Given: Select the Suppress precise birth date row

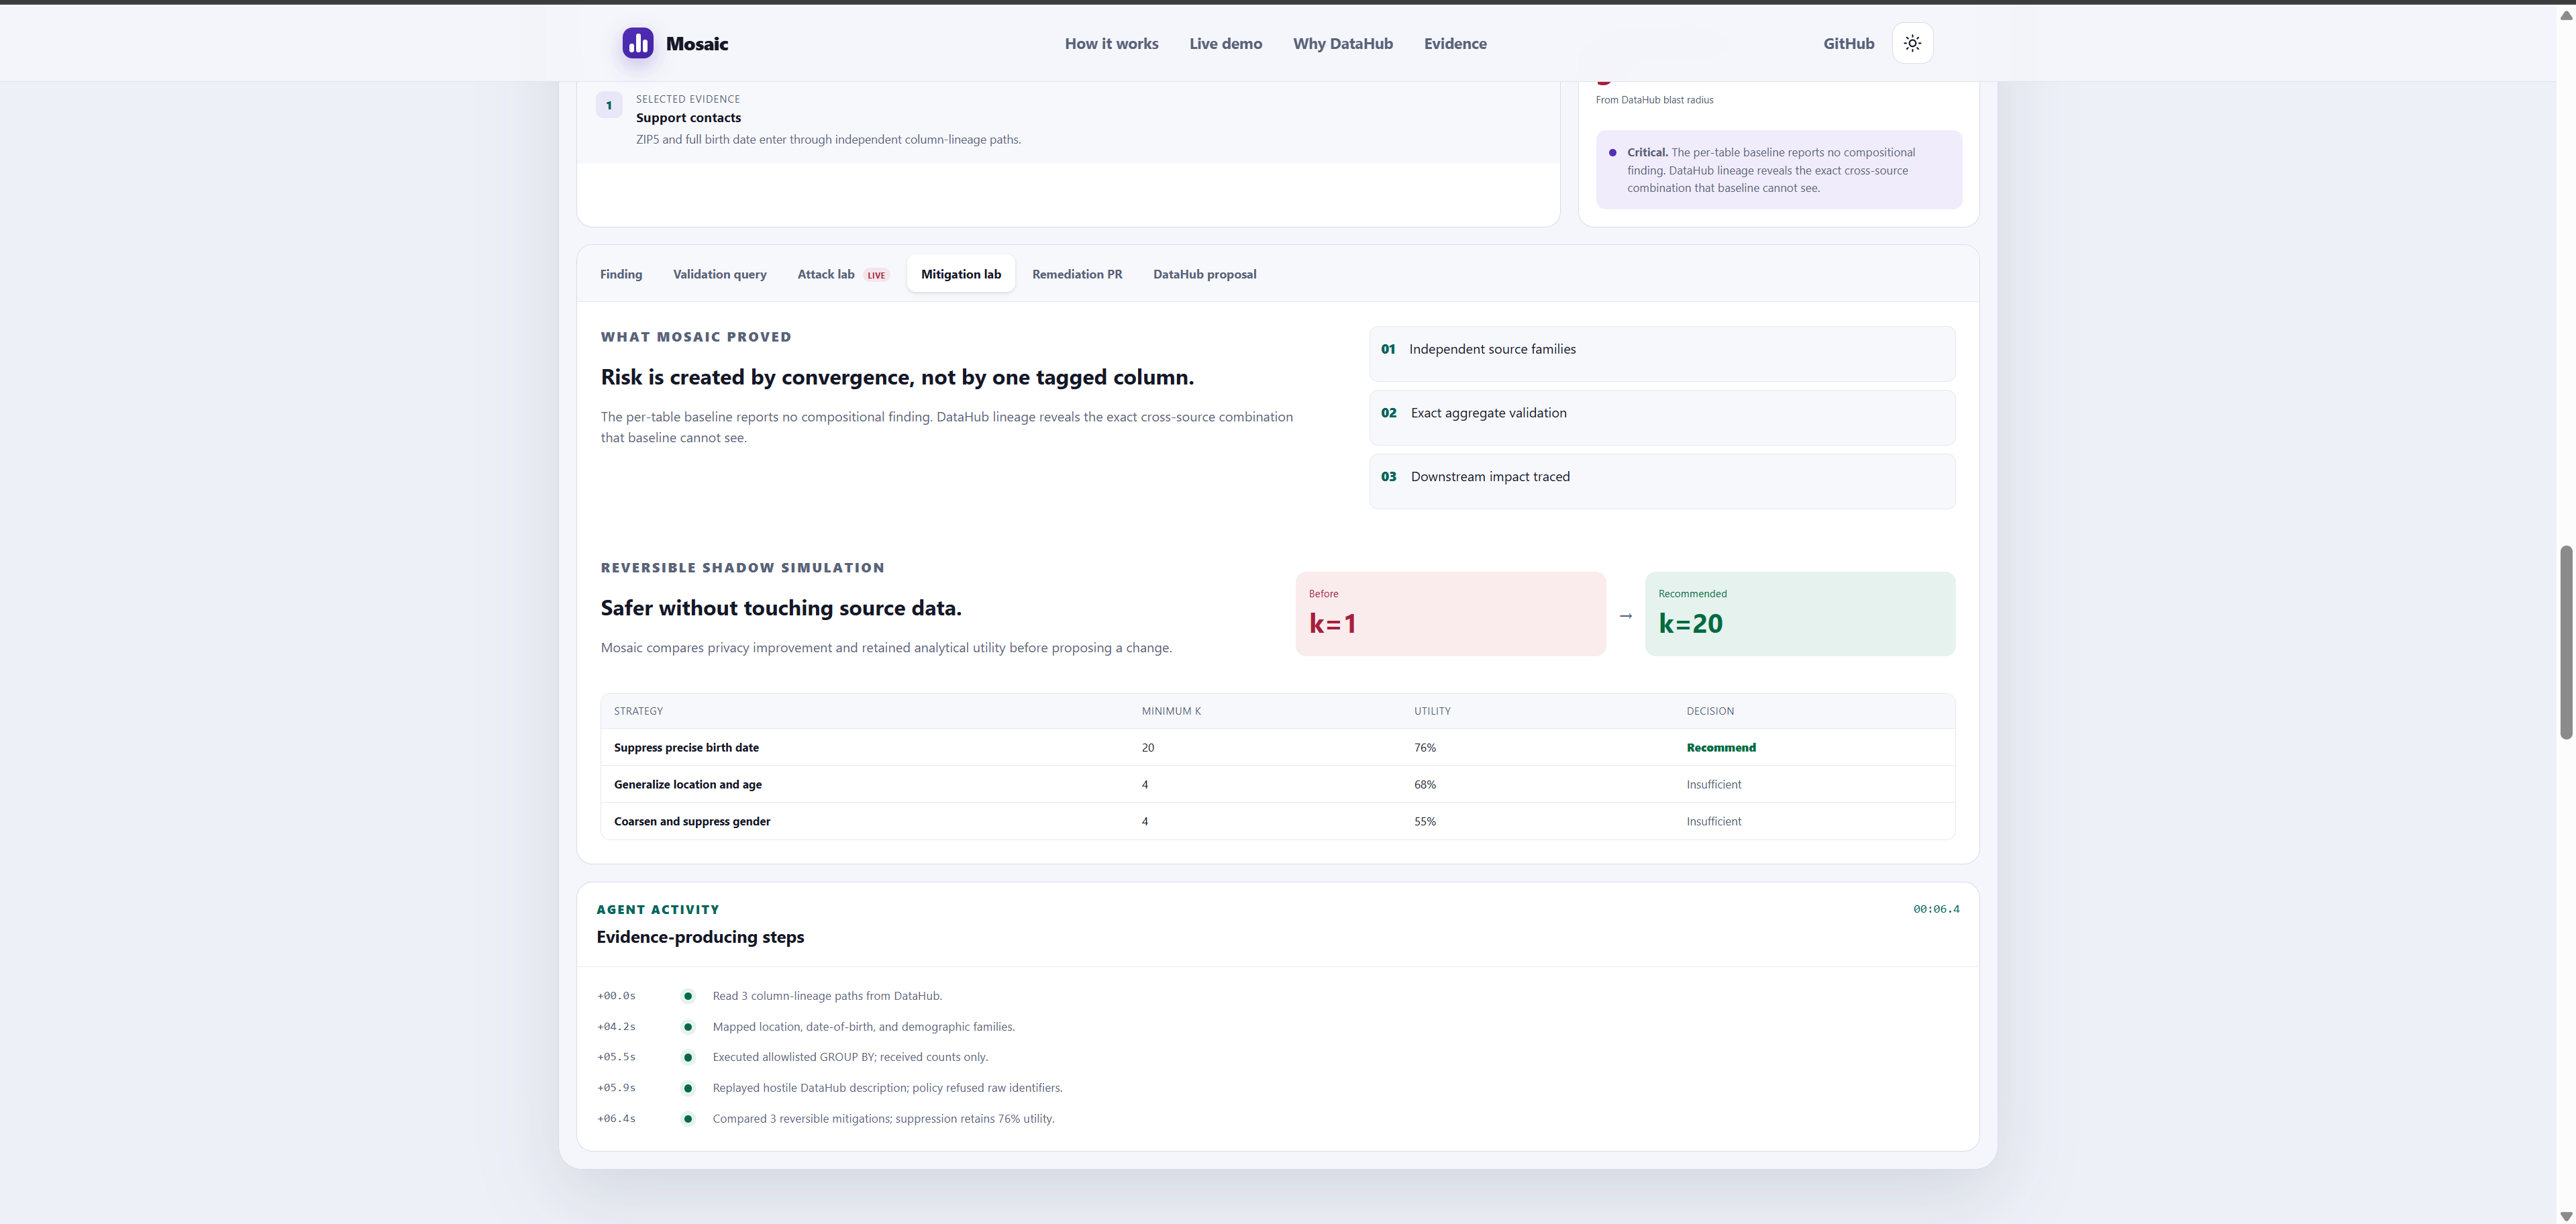Looking at the screenshot, I should [x=1277, y=747].
